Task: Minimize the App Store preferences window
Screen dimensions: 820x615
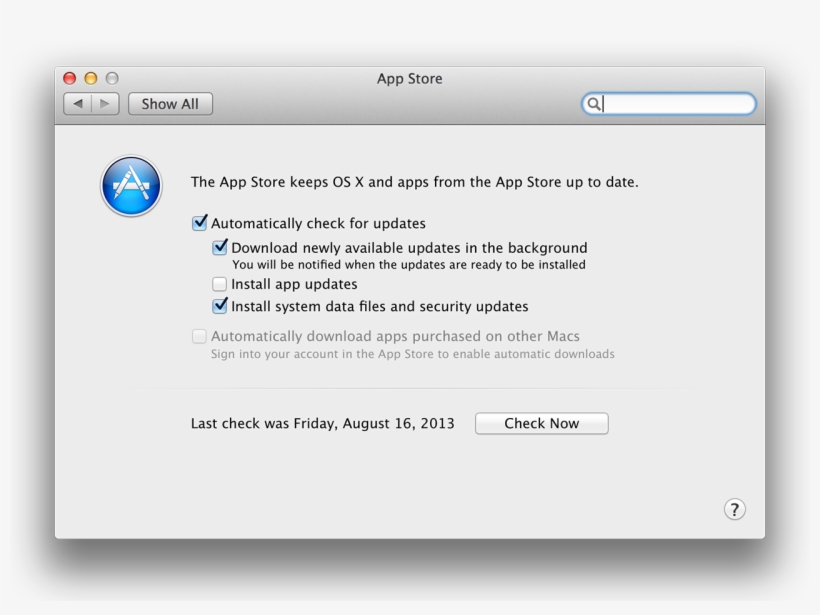Action: click(x=93, y=77)
